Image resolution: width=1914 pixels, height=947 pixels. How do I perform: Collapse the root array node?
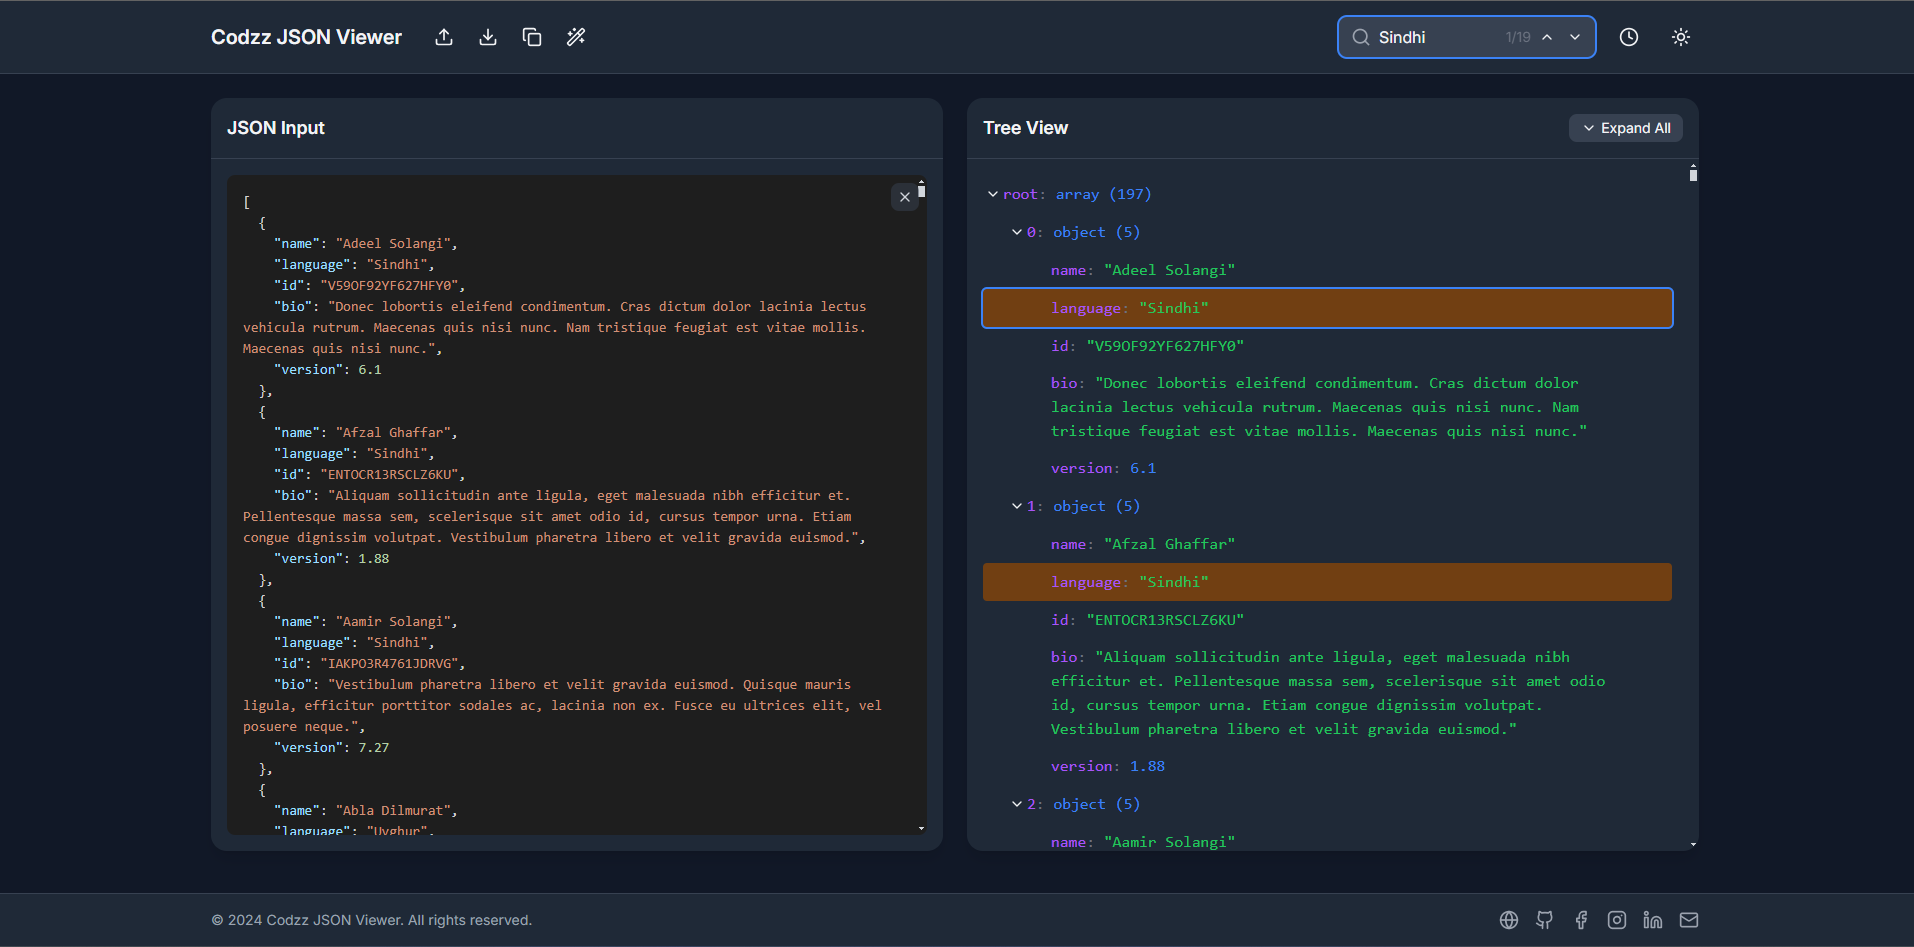tap(993, 194)
